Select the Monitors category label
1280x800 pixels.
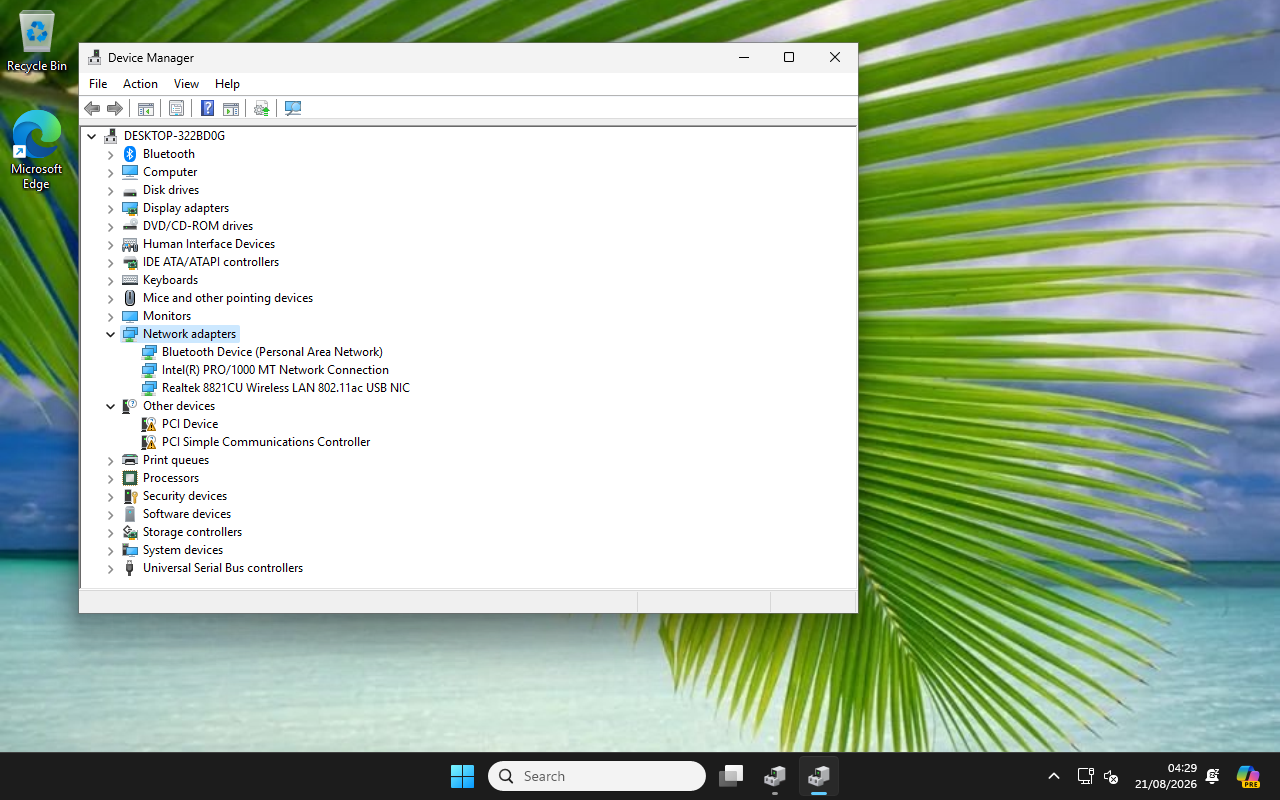click(x=167, y=316)
